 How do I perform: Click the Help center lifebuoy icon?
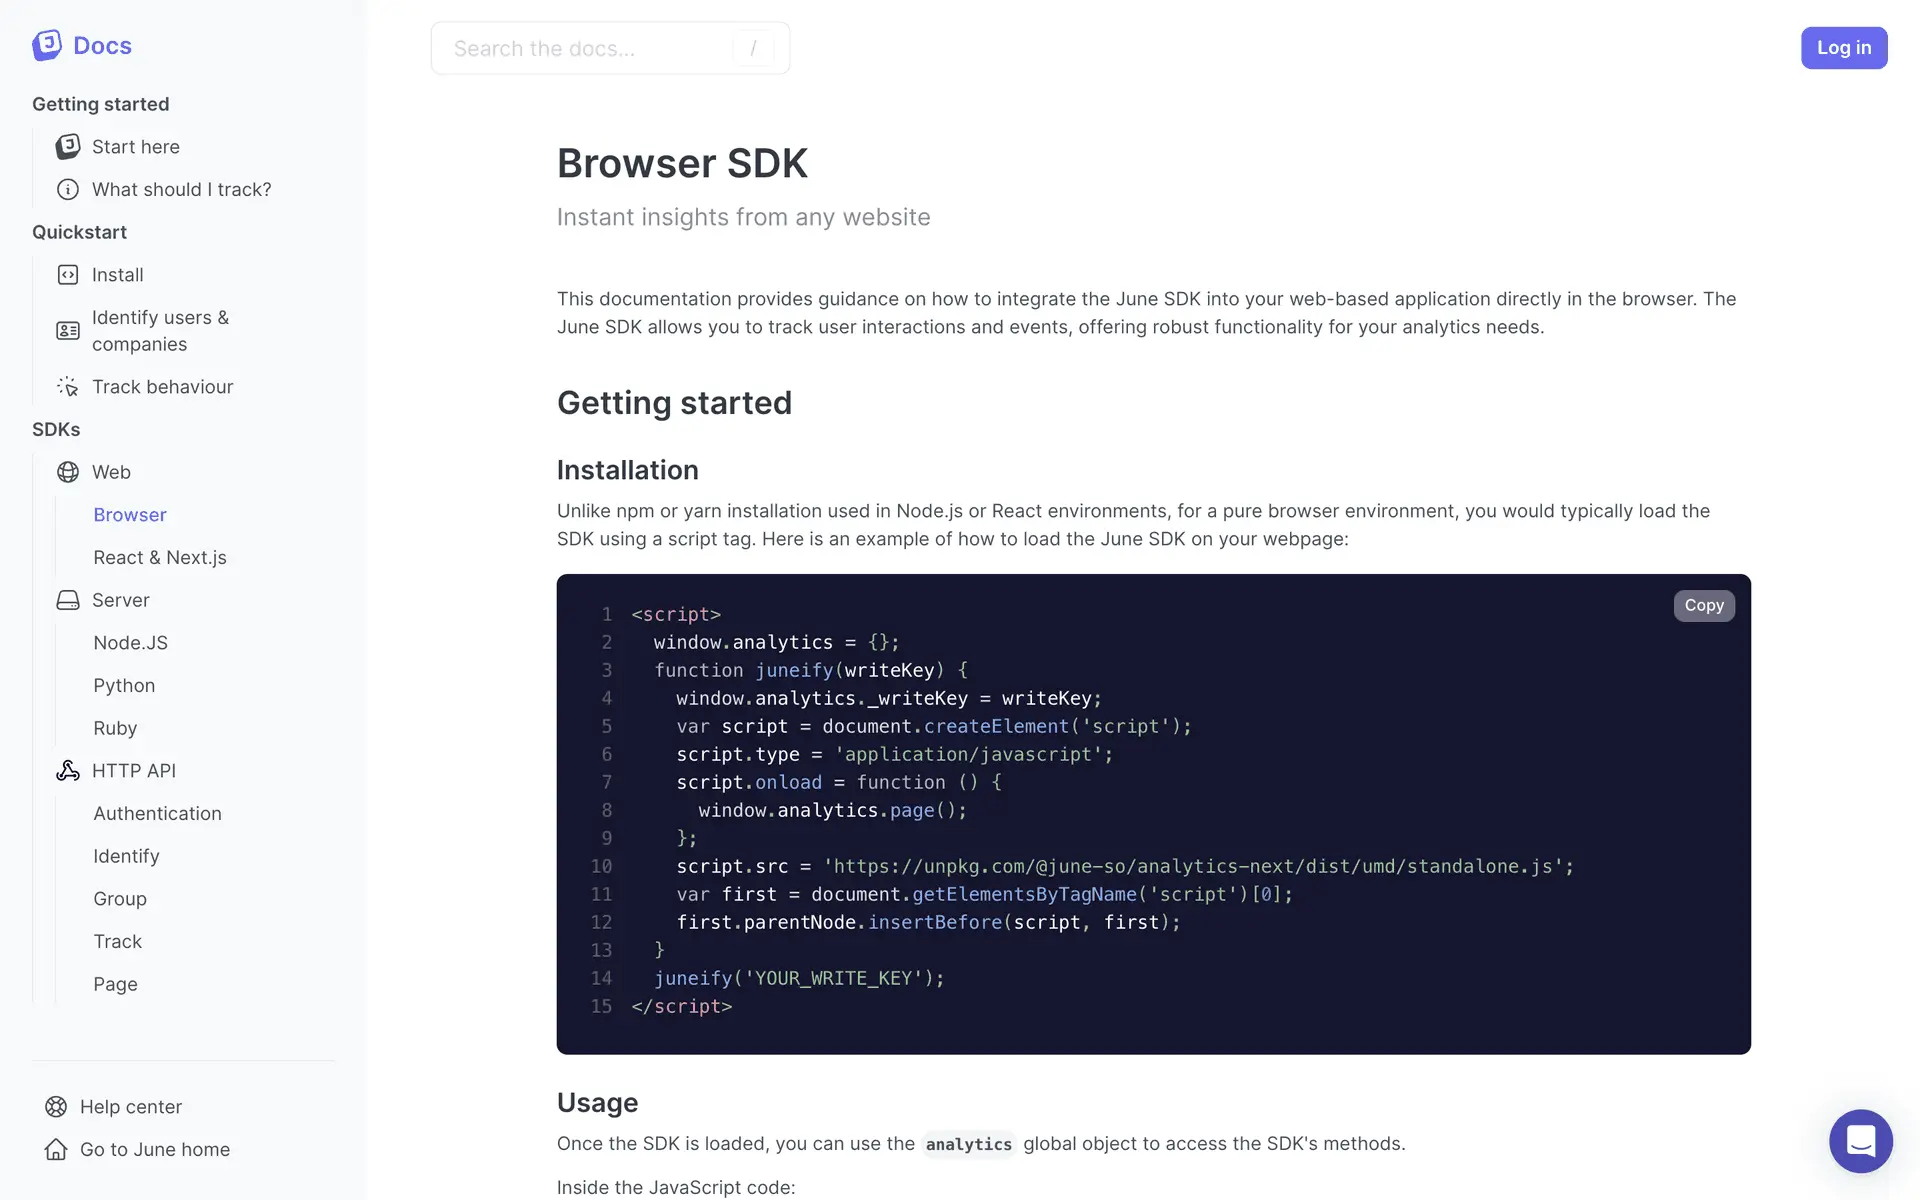tap(56, 1107)
